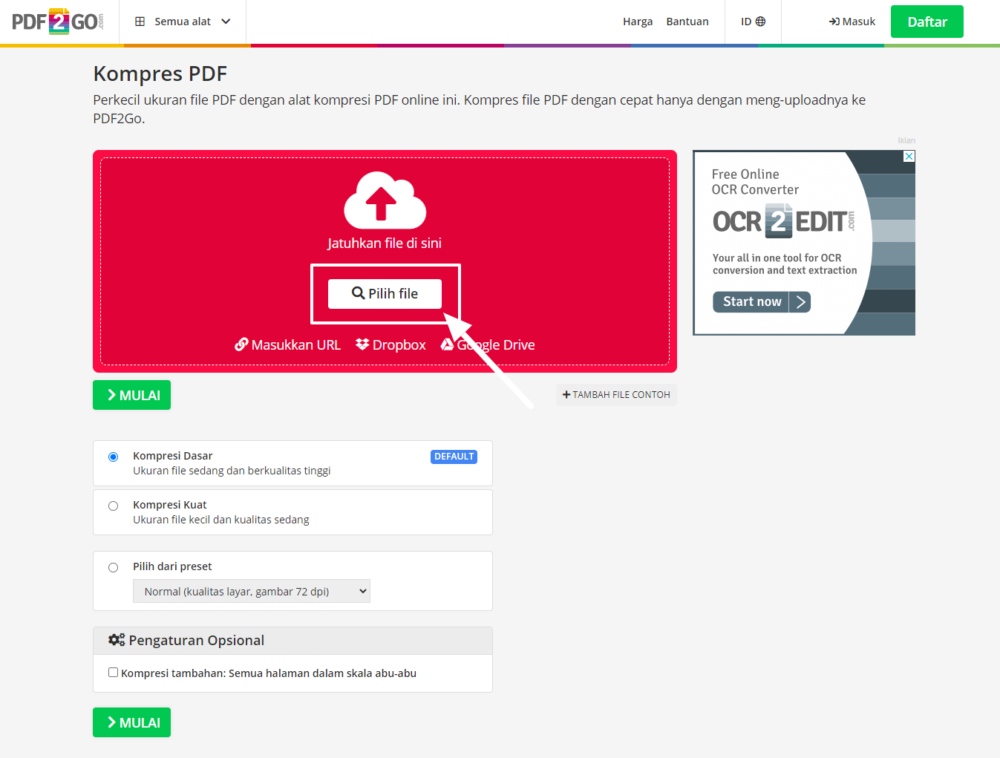Click Tambah File Contoh button
This screenshot has height=758, width=1000.
click(x=616, y=395)
